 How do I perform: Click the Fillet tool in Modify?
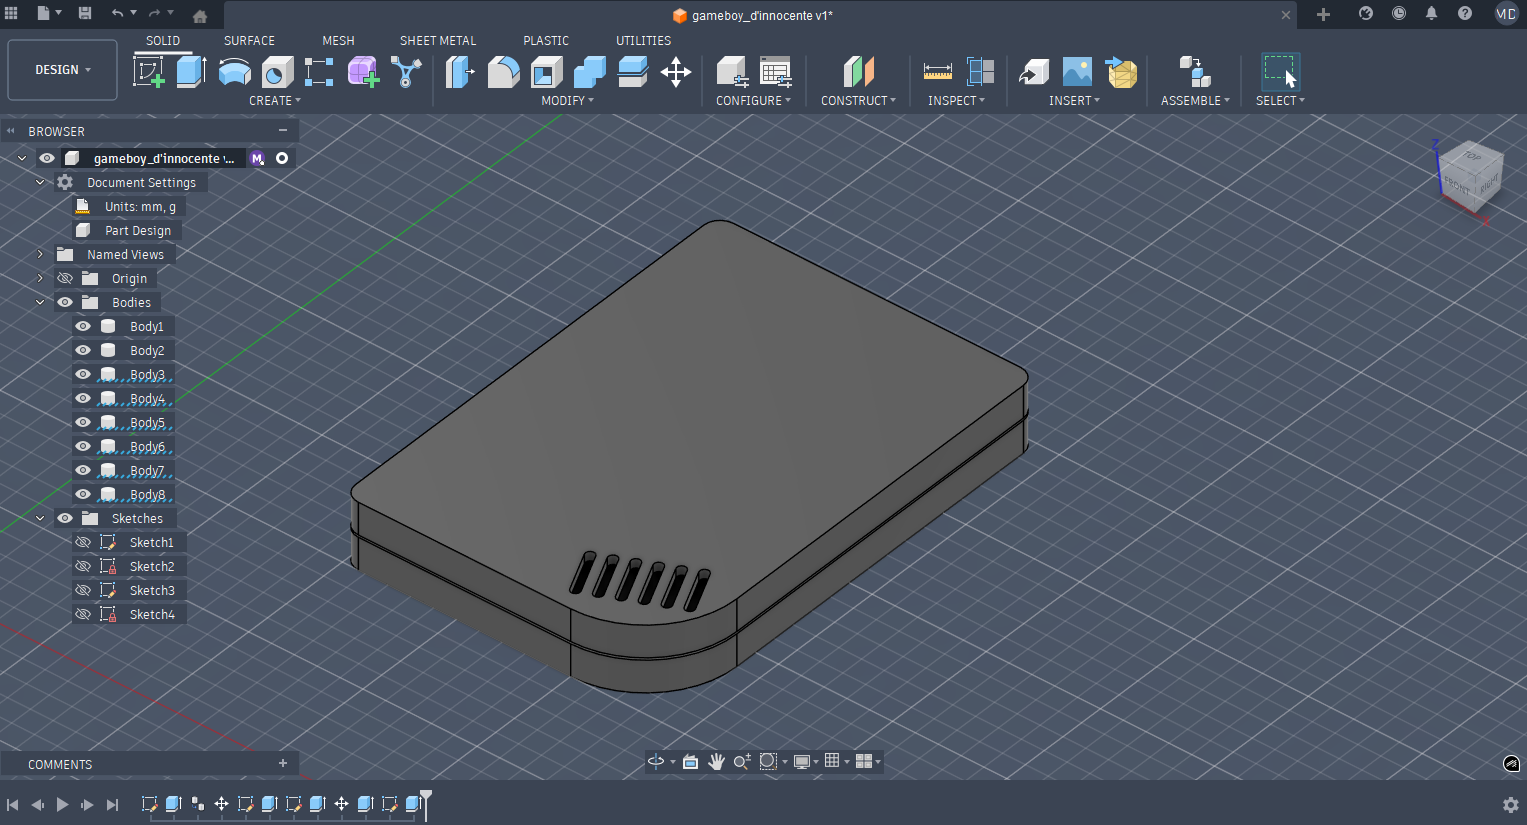(x=503, y=72)
